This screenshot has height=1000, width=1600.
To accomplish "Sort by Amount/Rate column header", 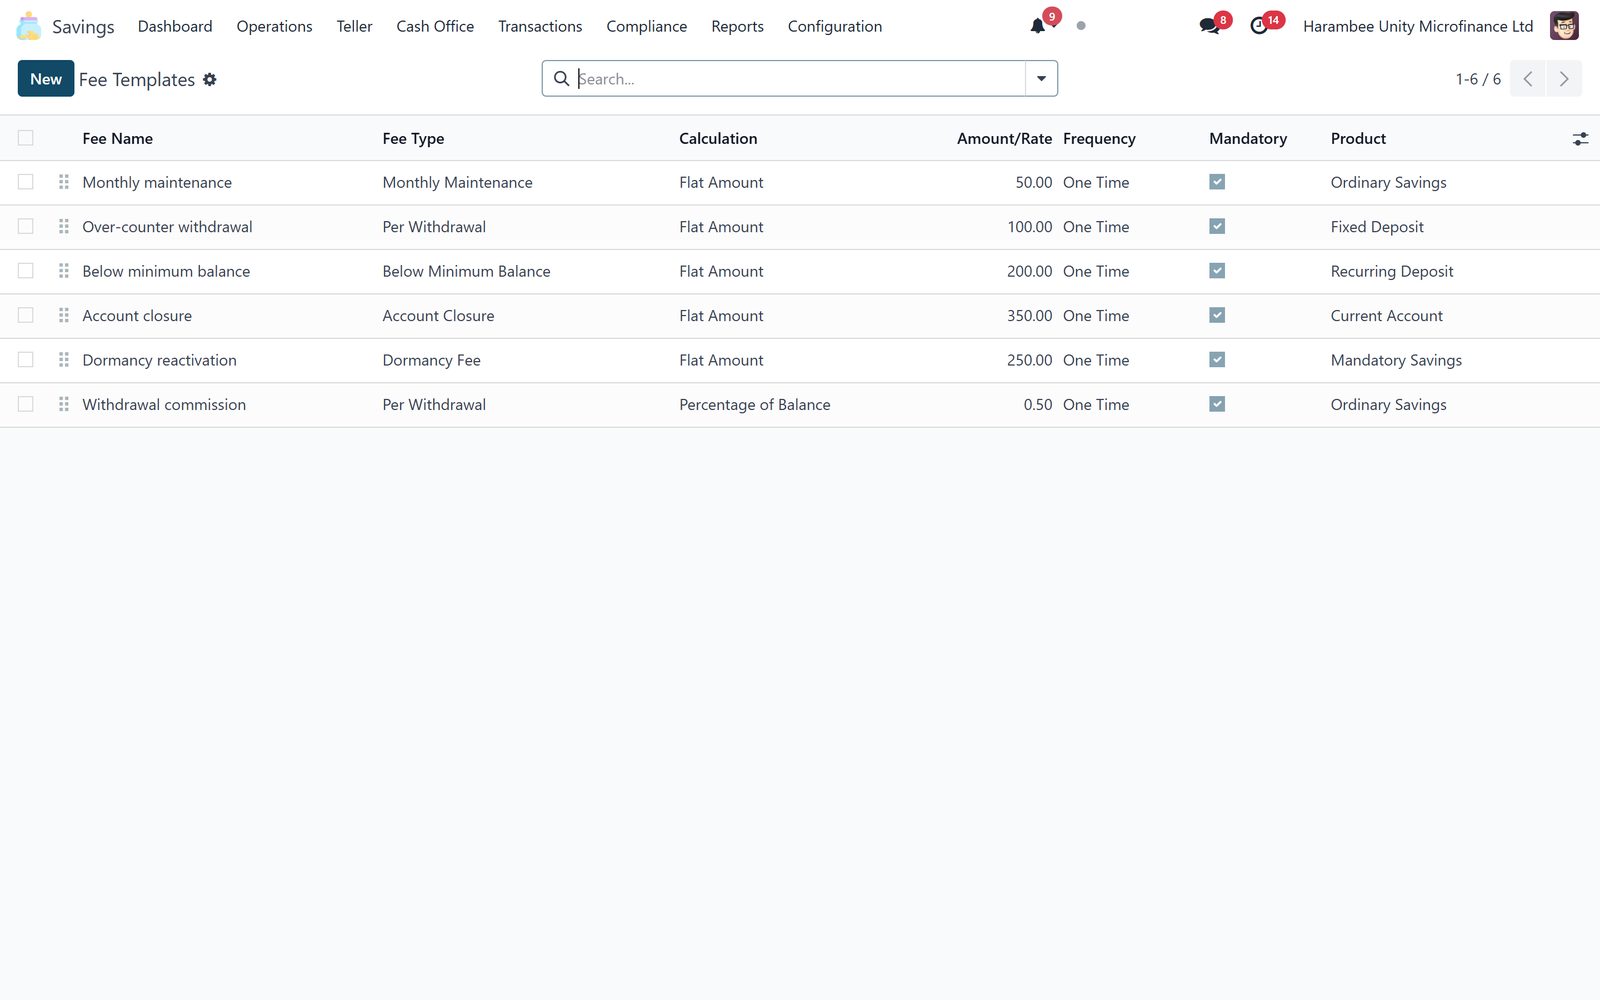I will tap(1004, 139).
